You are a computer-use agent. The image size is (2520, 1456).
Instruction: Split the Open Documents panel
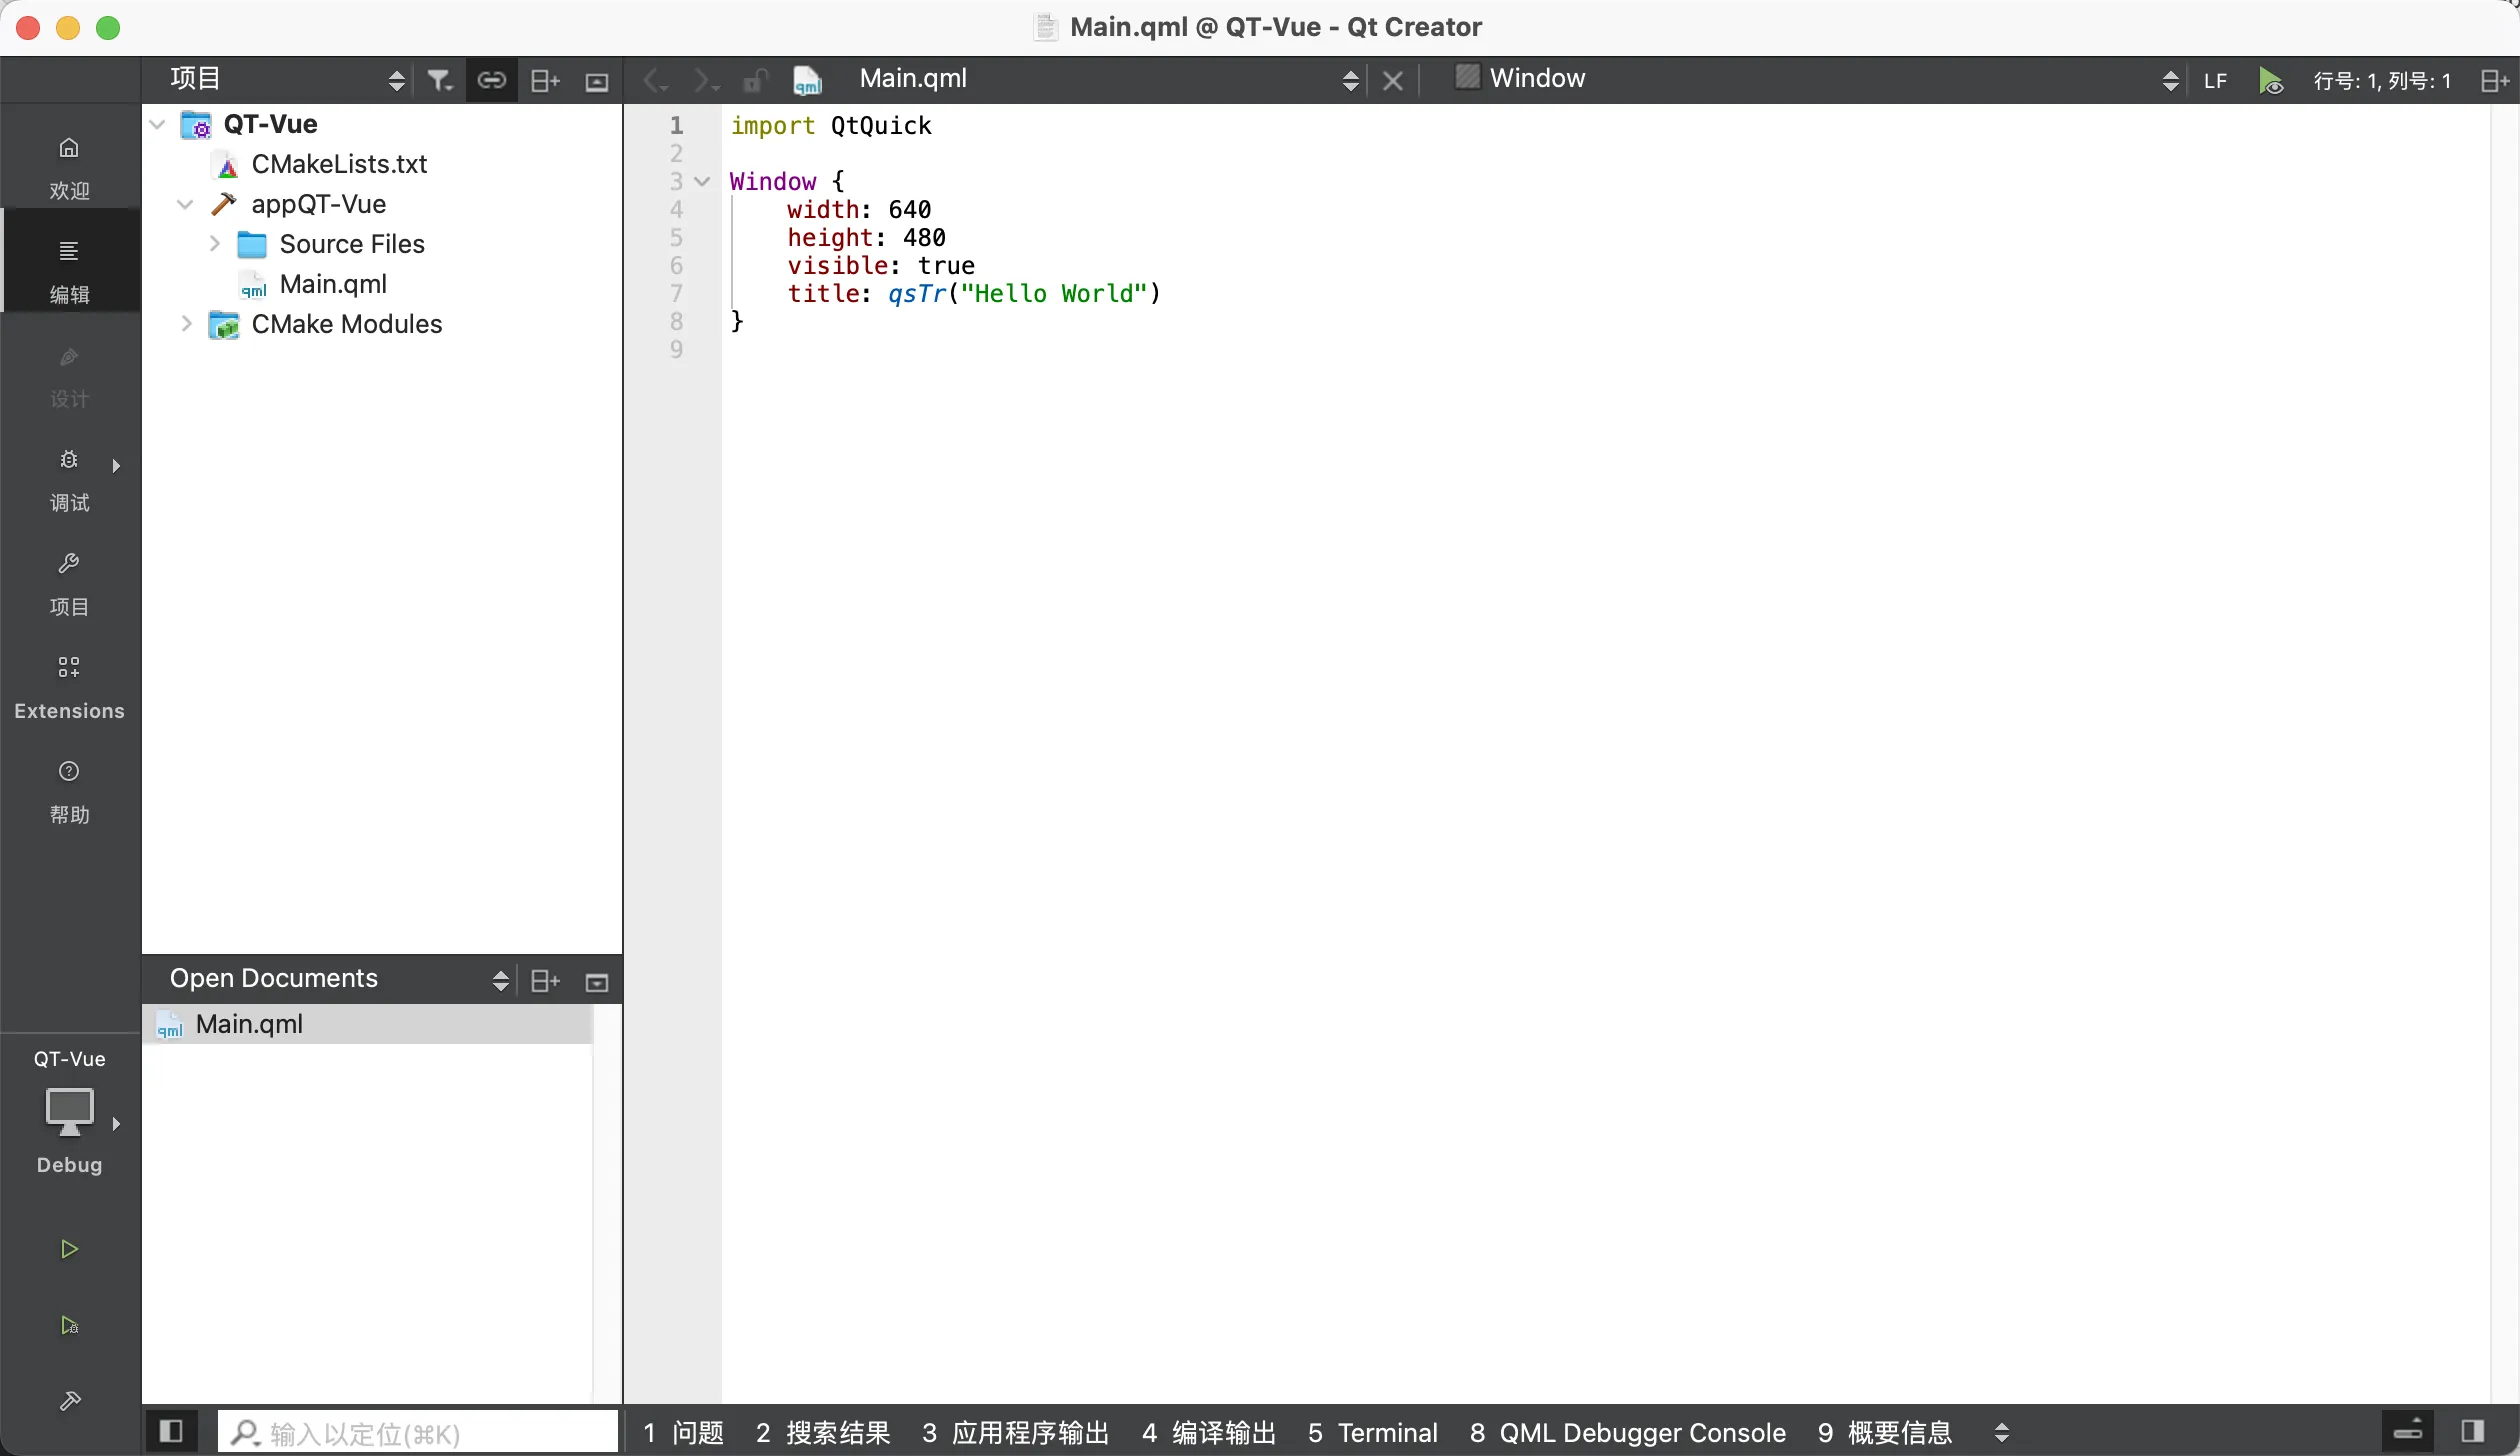[x=545, y=981]
